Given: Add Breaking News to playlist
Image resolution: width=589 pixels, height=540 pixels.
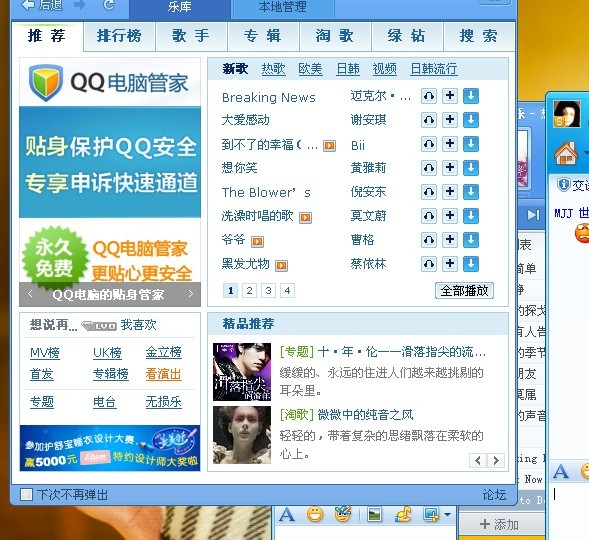Looking at the screenshot, I should (x=450, y=97).
